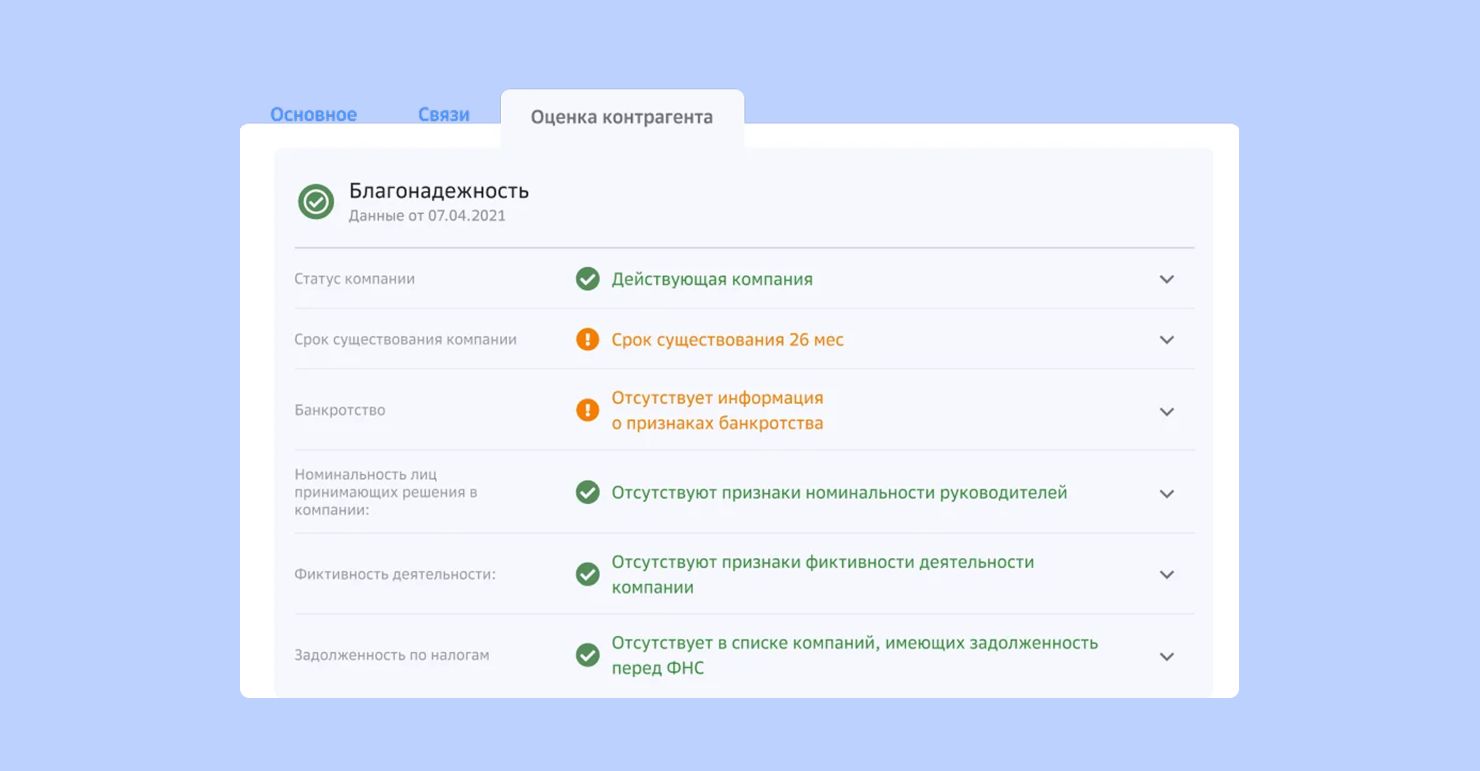
Task: Switch to the Основное tab
Action: [x=313, y=115]
